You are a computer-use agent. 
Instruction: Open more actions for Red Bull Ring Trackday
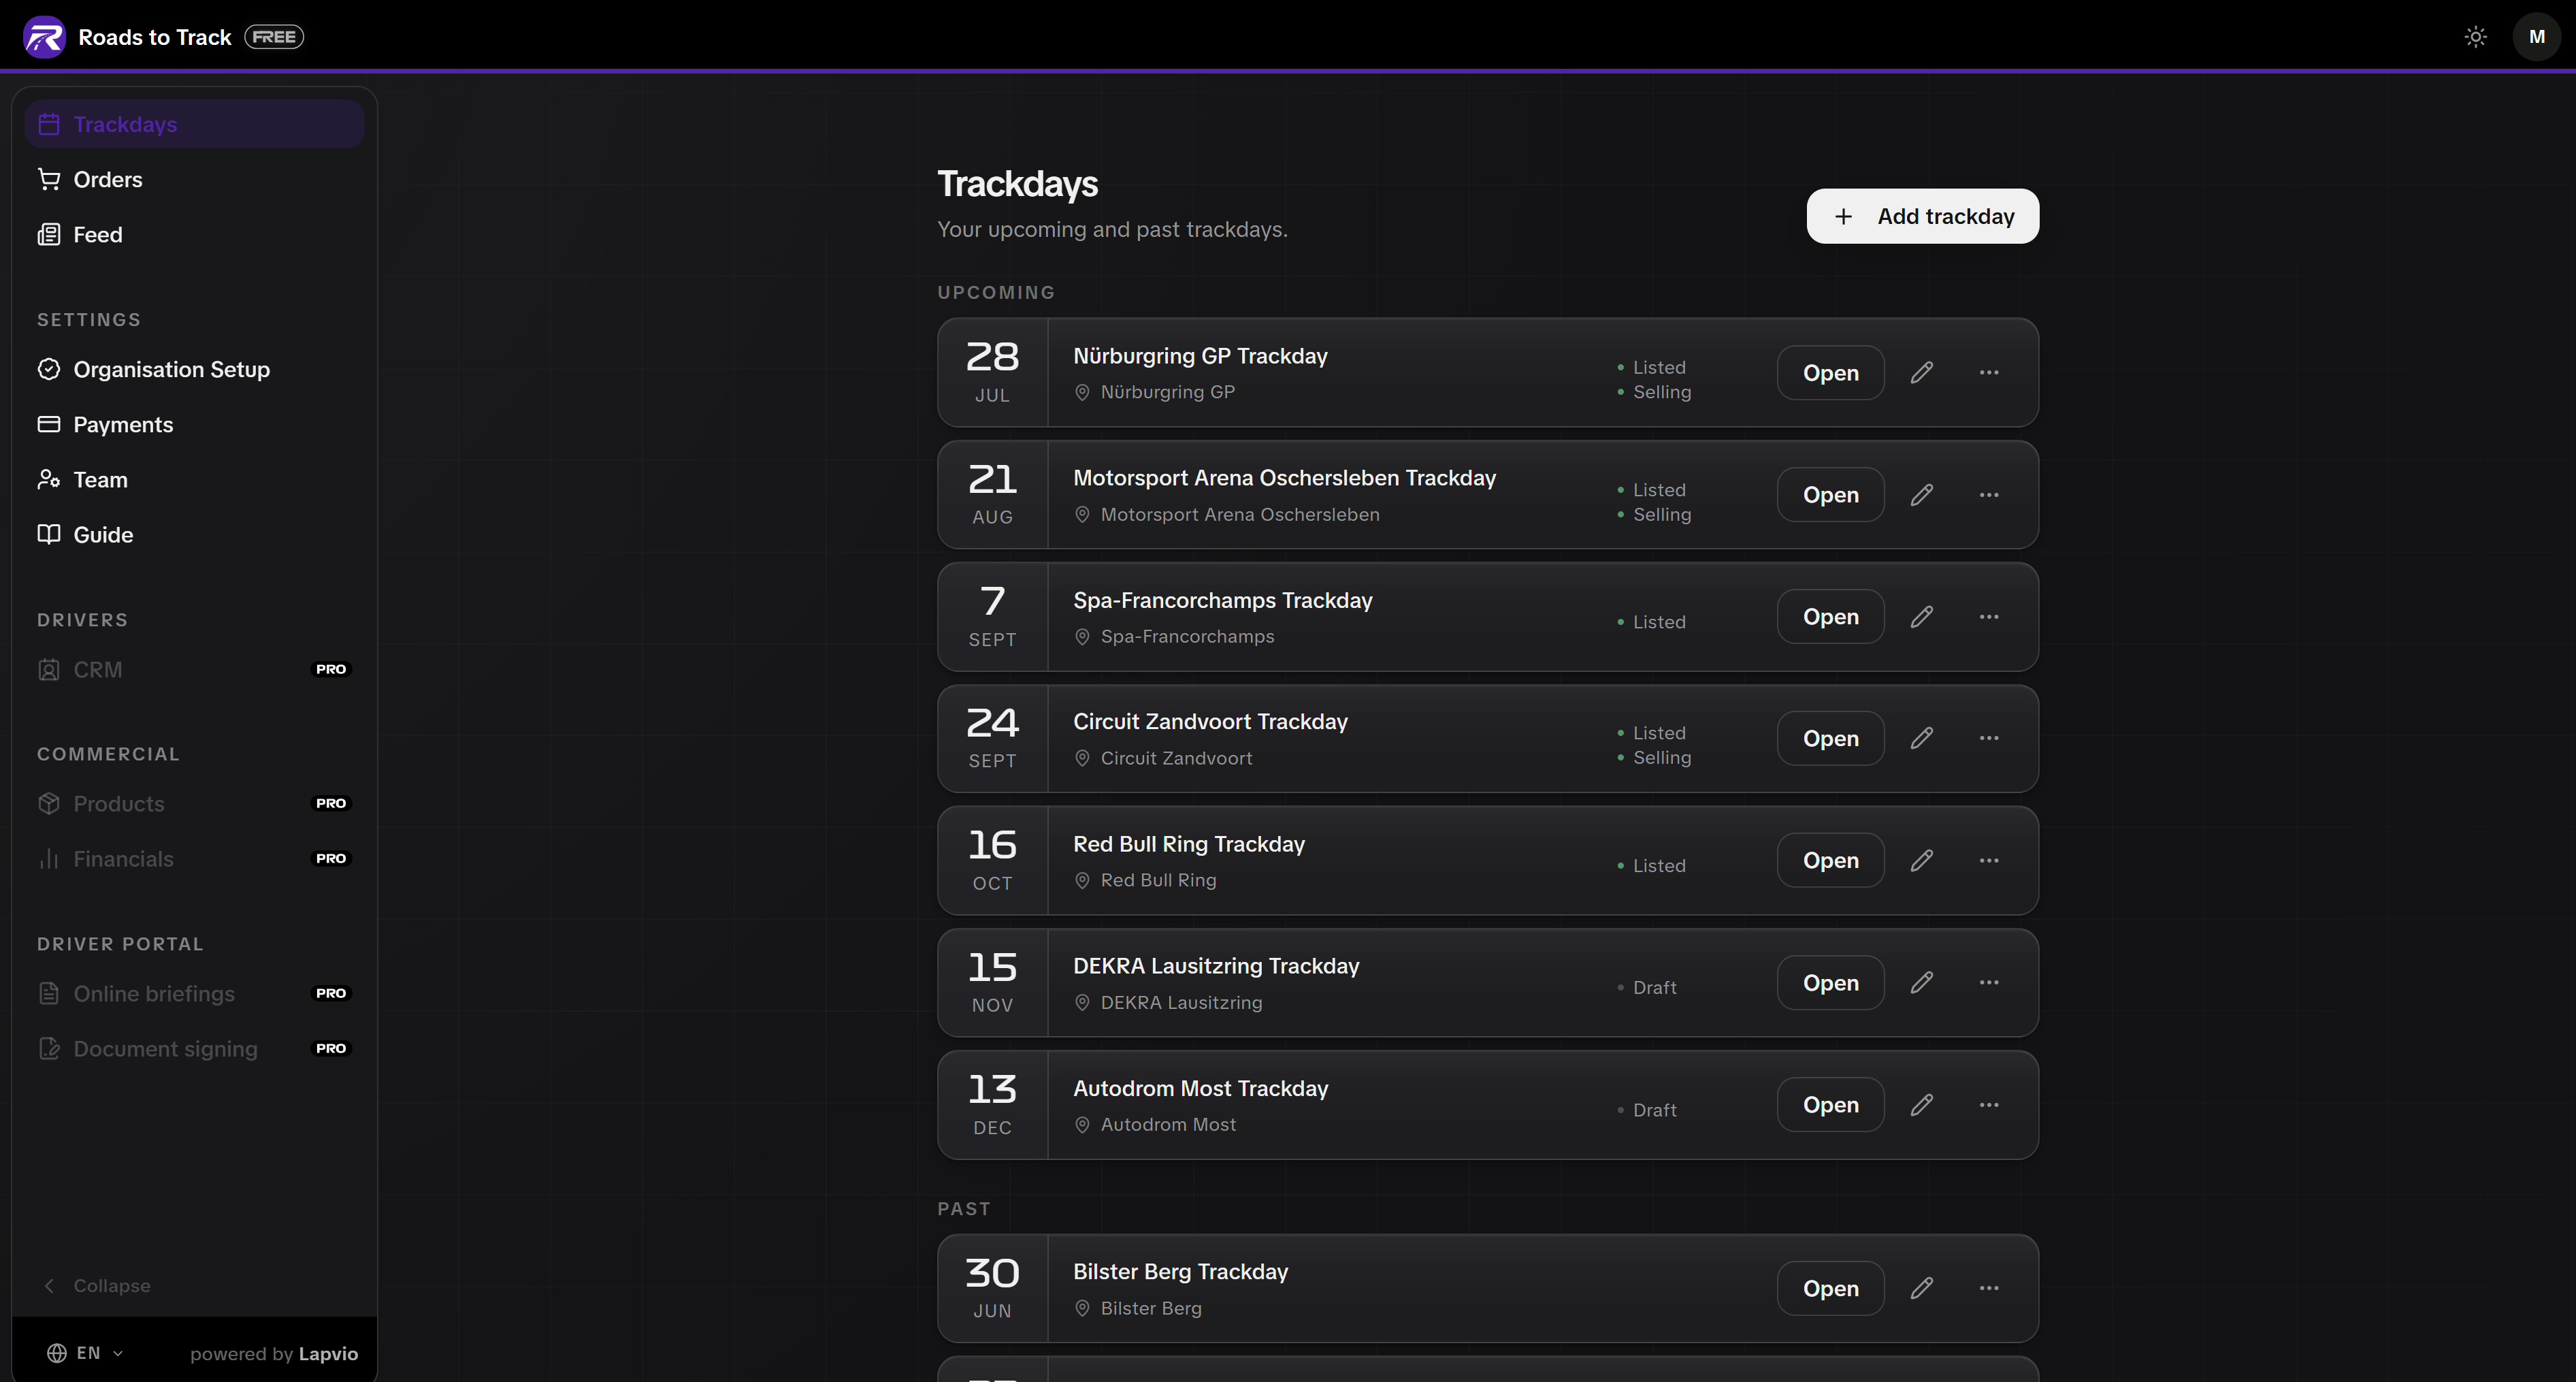pyautogui.click(x=1989, y=861)
